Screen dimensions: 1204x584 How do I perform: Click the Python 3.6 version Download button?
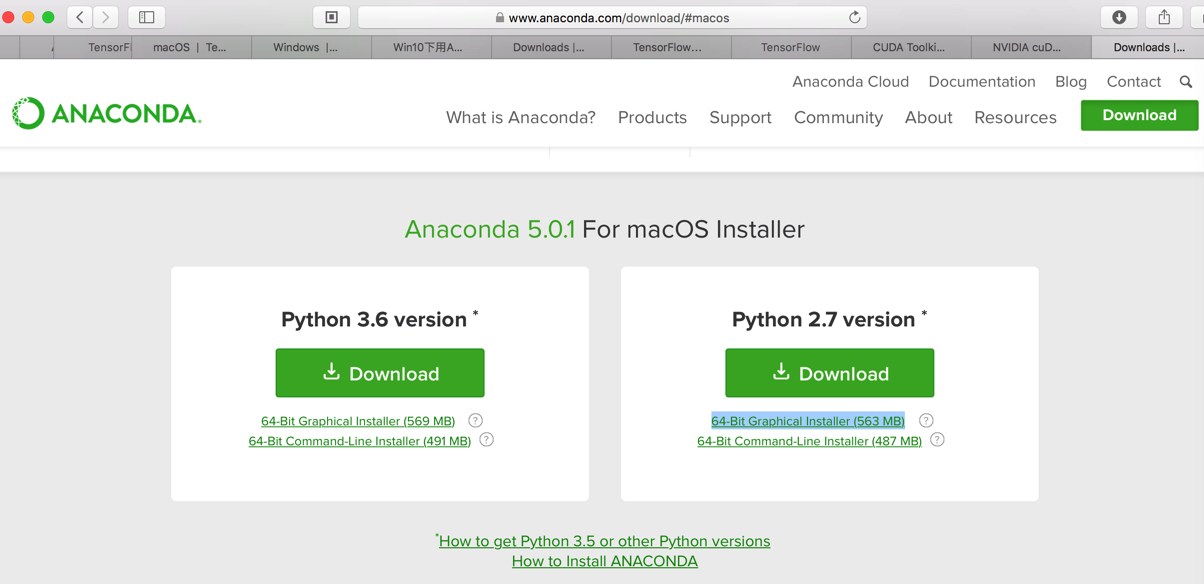[380, 373]
